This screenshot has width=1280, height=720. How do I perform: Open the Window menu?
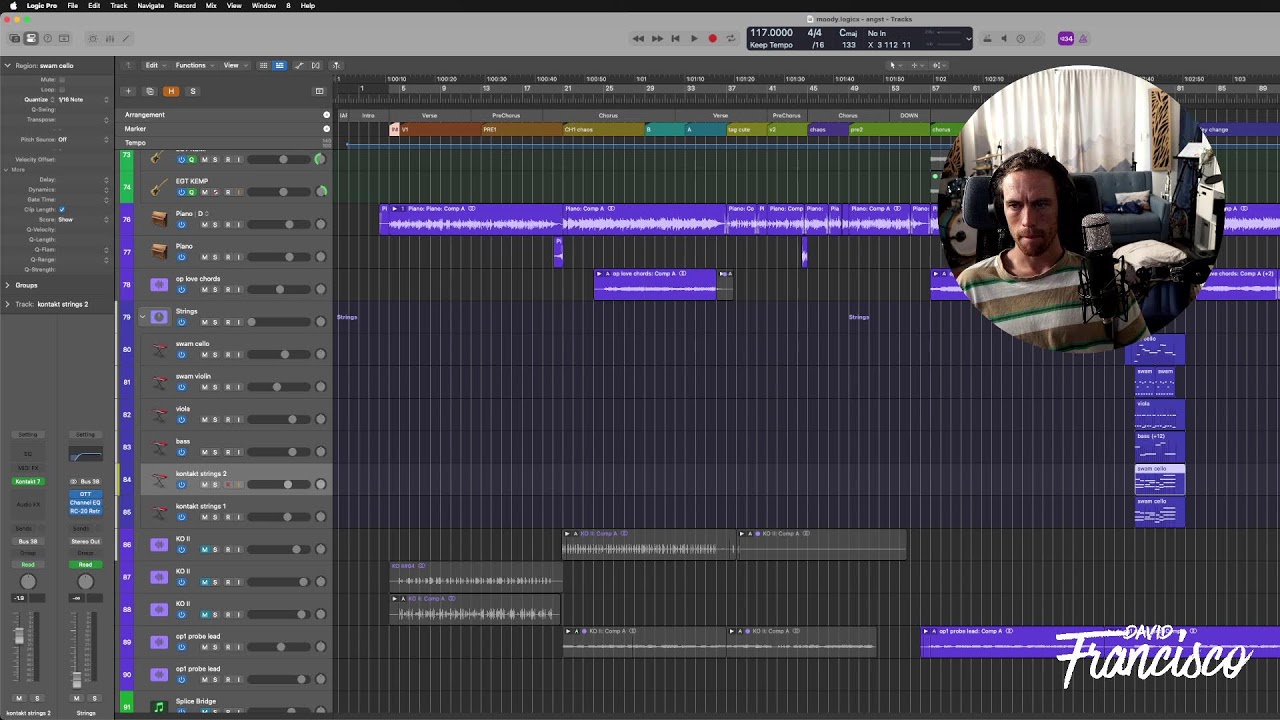264,5
